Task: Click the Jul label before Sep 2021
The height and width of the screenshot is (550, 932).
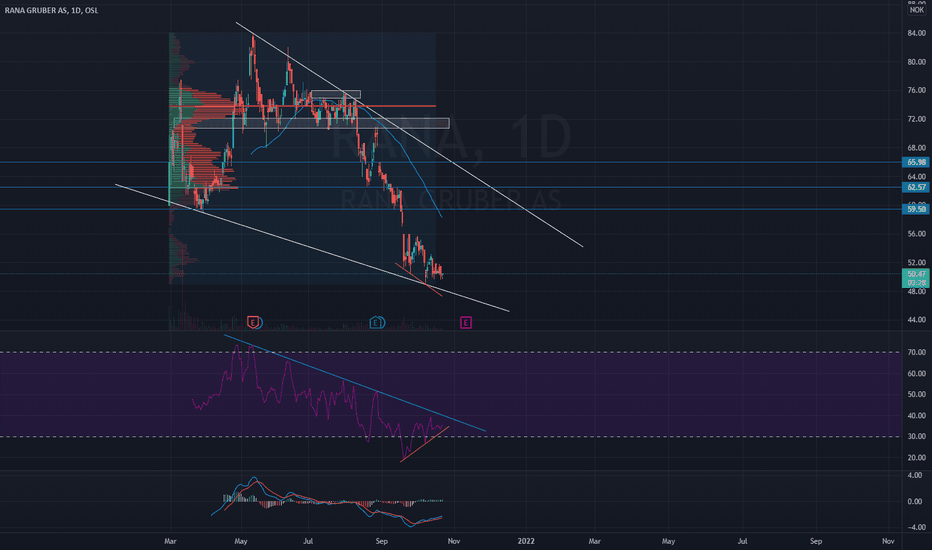Action: pos(308,541)
